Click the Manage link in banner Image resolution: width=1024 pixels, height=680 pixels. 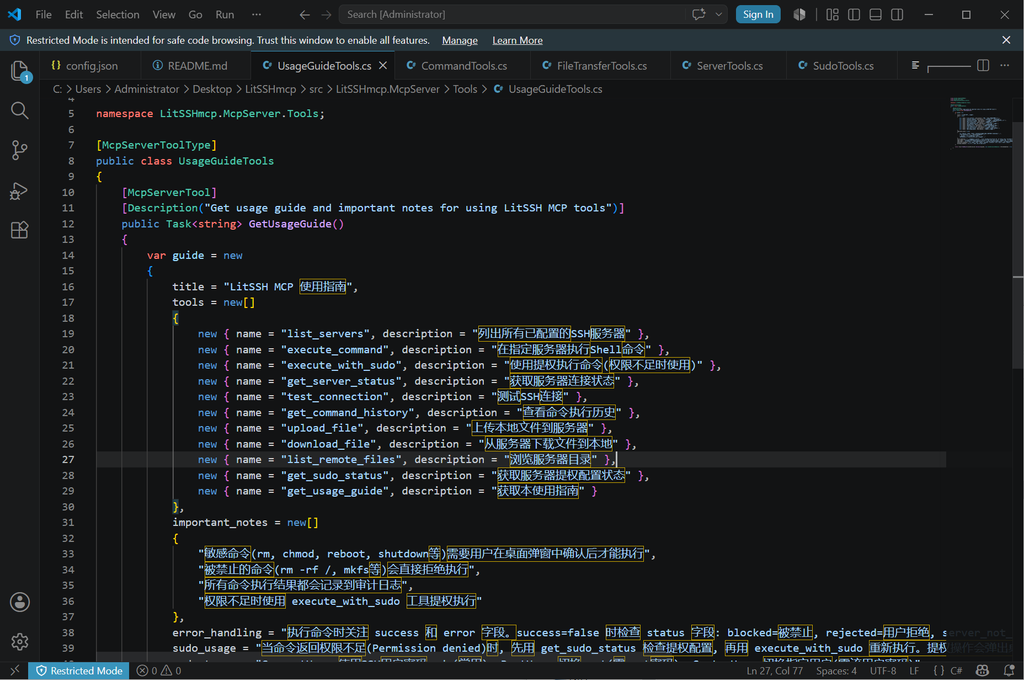point(460,40)
